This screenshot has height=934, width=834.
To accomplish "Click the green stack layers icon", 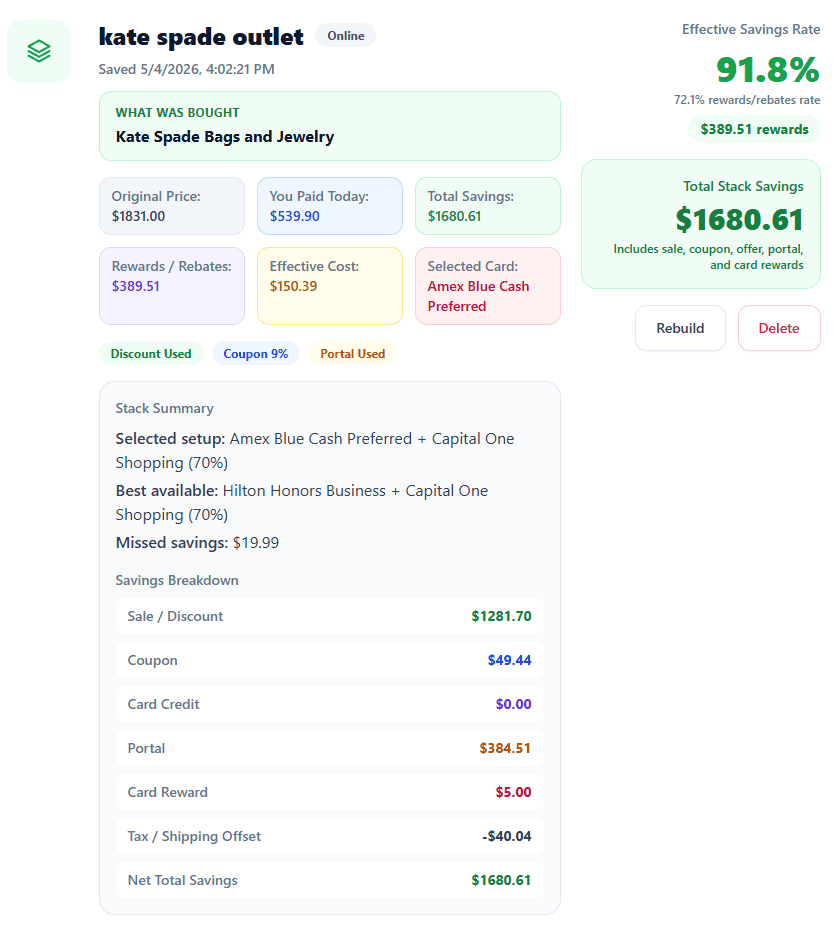I will pos(39,51).
